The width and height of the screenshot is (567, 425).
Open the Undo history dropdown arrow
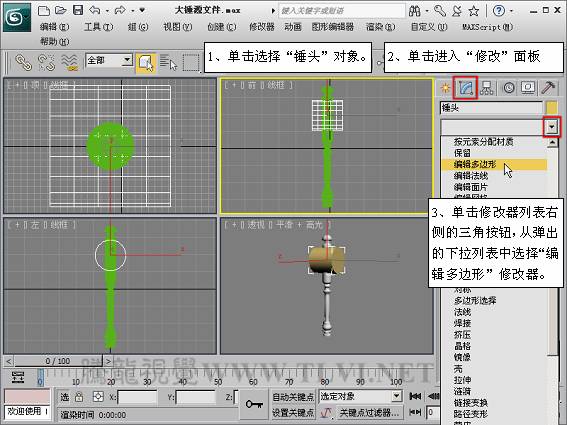point(107,11)
